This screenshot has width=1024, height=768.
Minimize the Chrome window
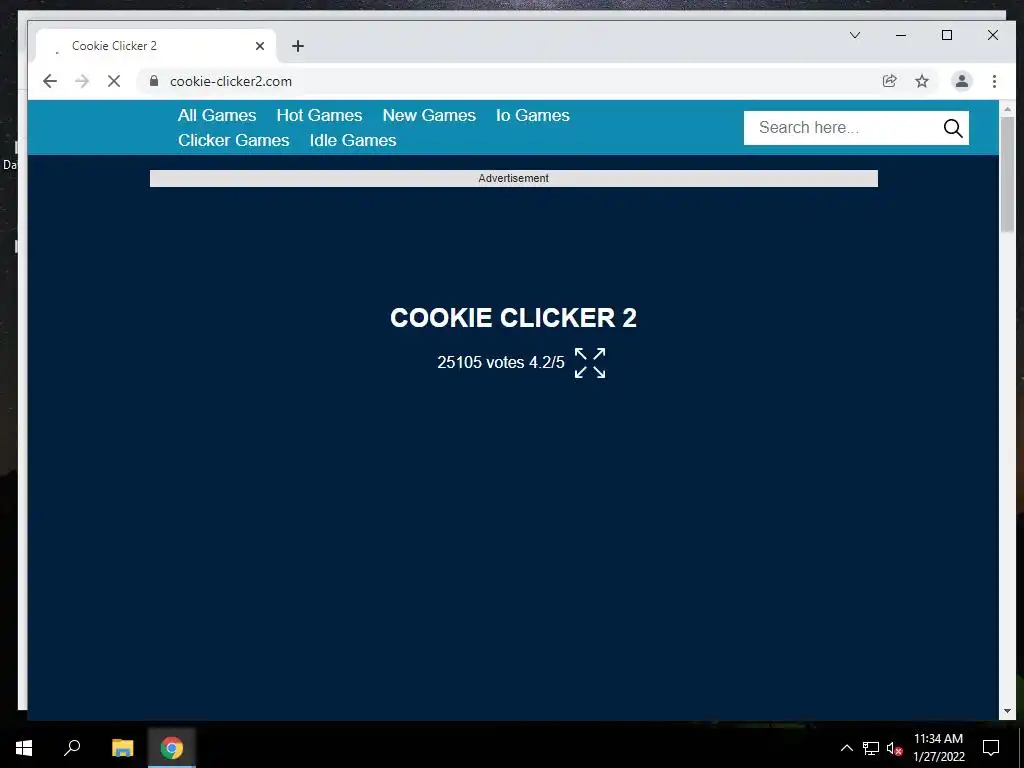901,35
